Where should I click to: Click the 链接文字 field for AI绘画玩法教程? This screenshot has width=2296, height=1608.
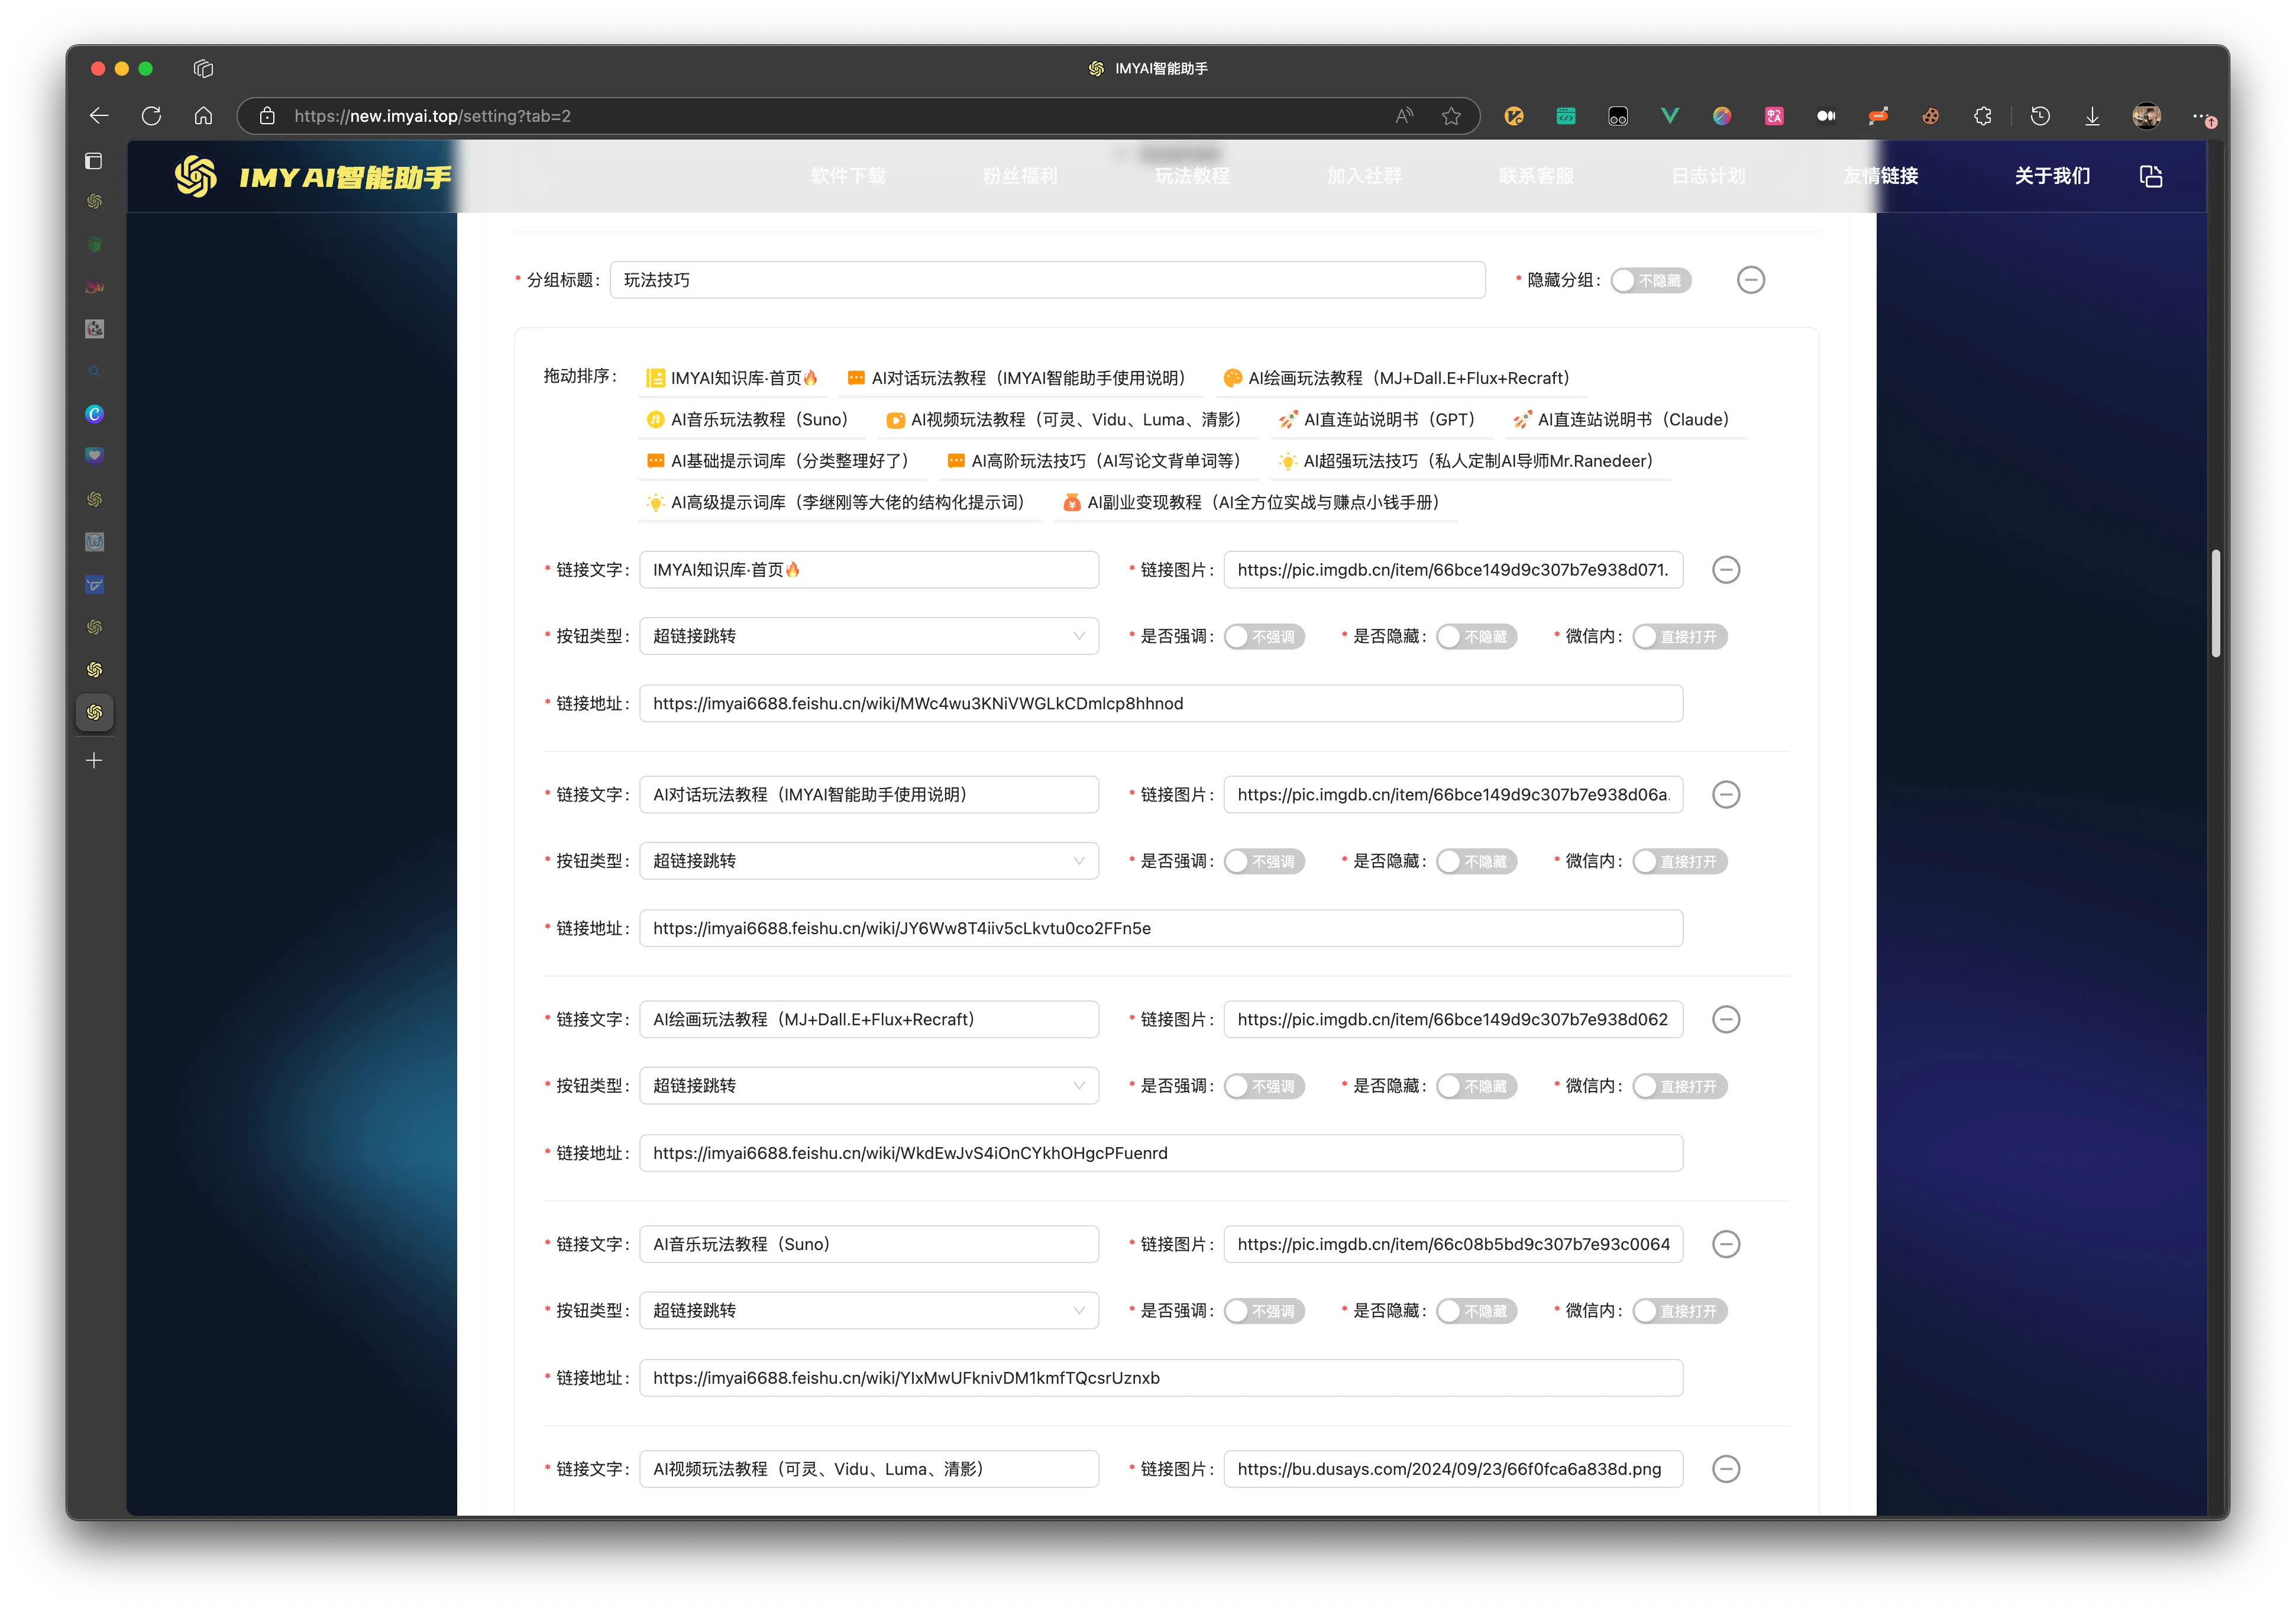(869, 1020)
